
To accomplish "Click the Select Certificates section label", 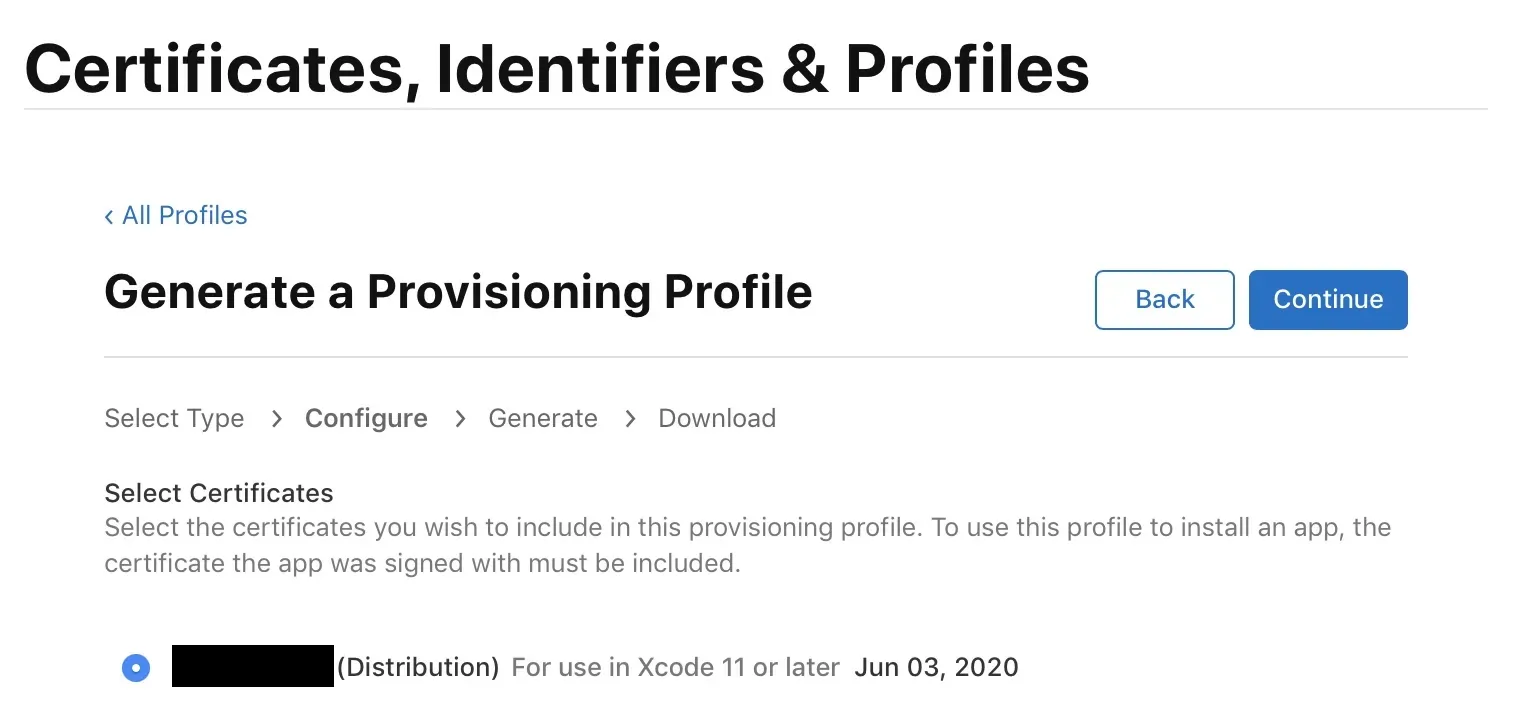I will pyautogui.click(x=219, y=493).
